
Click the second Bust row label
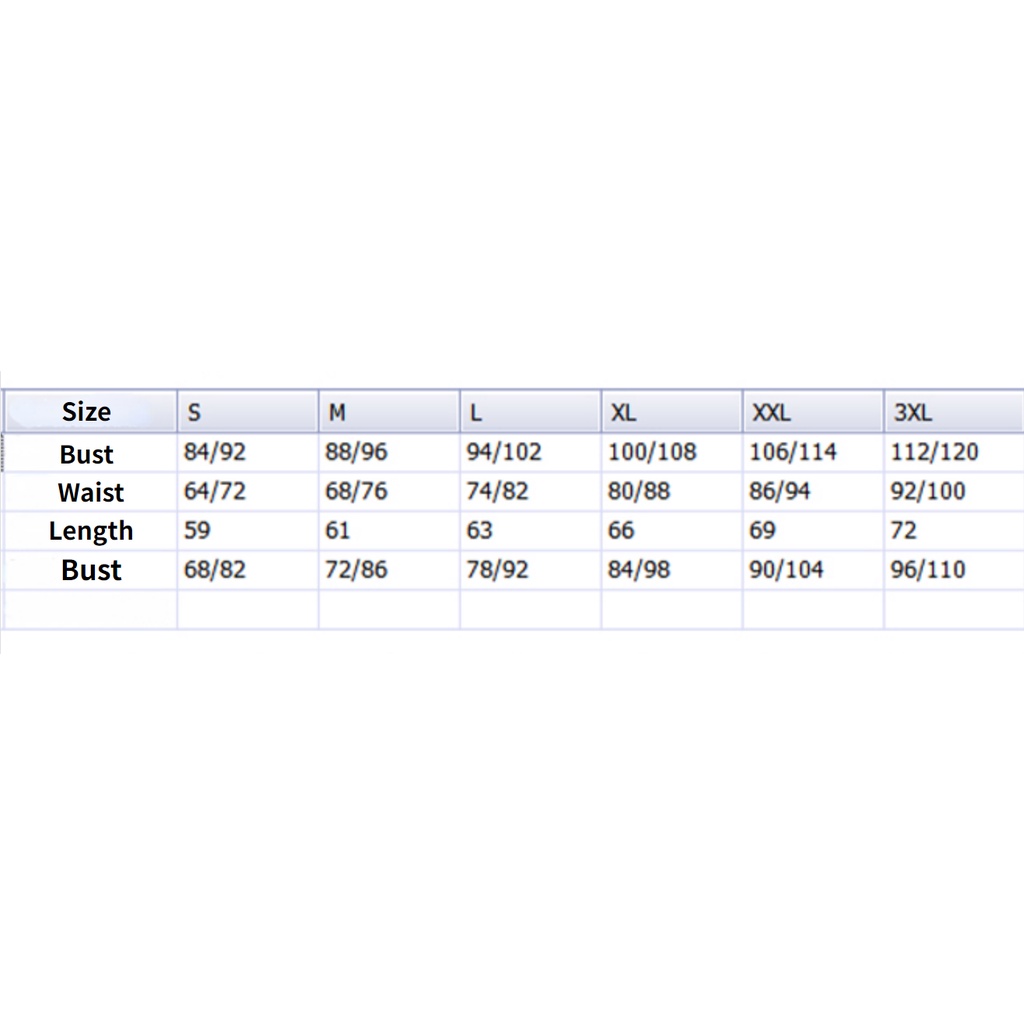click(91, 570)
